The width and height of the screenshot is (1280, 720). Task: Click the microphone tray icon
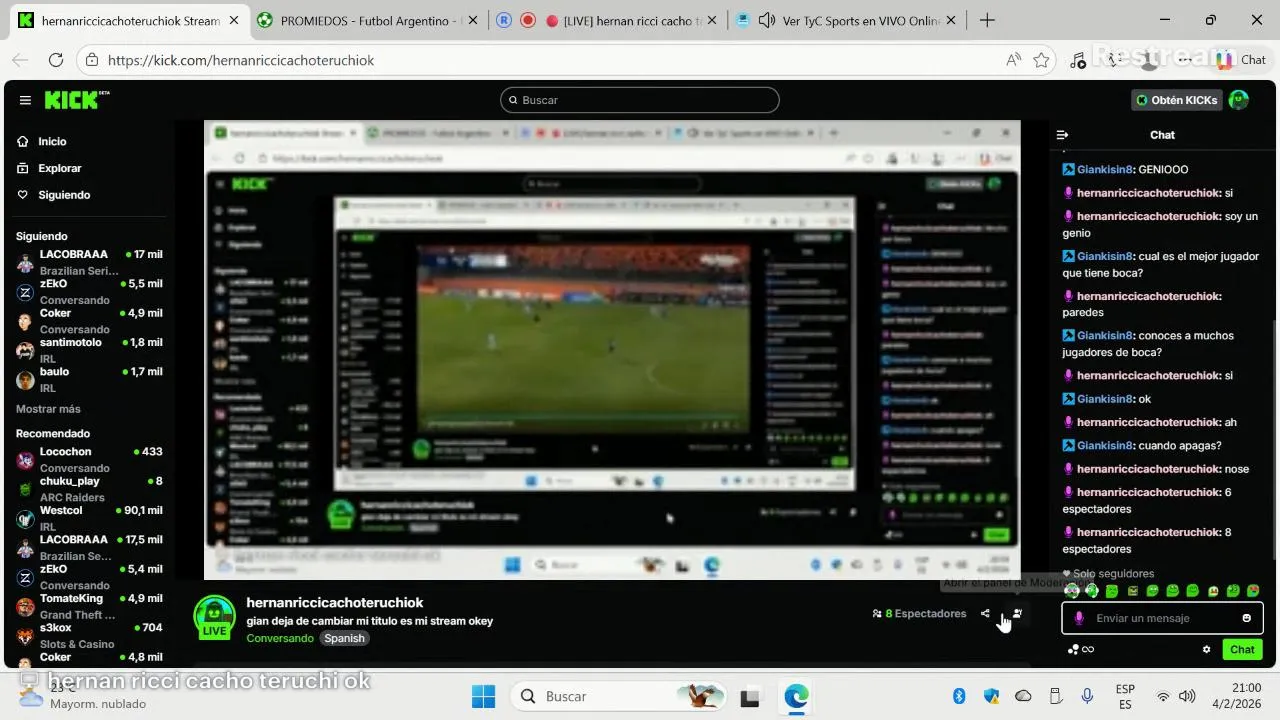(1087, 696)
